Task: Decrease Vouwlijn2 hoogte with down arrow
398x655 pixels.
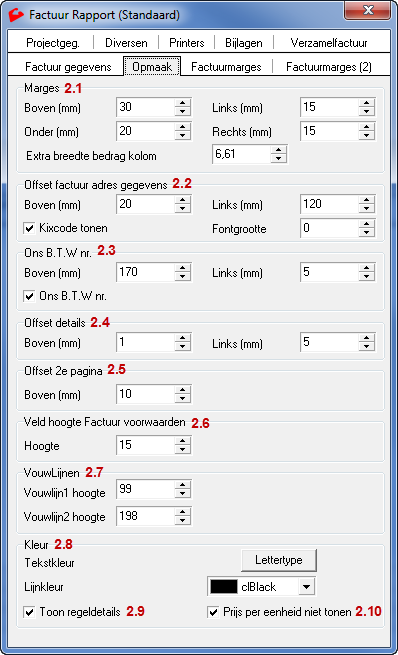Action: click(183, 520)
